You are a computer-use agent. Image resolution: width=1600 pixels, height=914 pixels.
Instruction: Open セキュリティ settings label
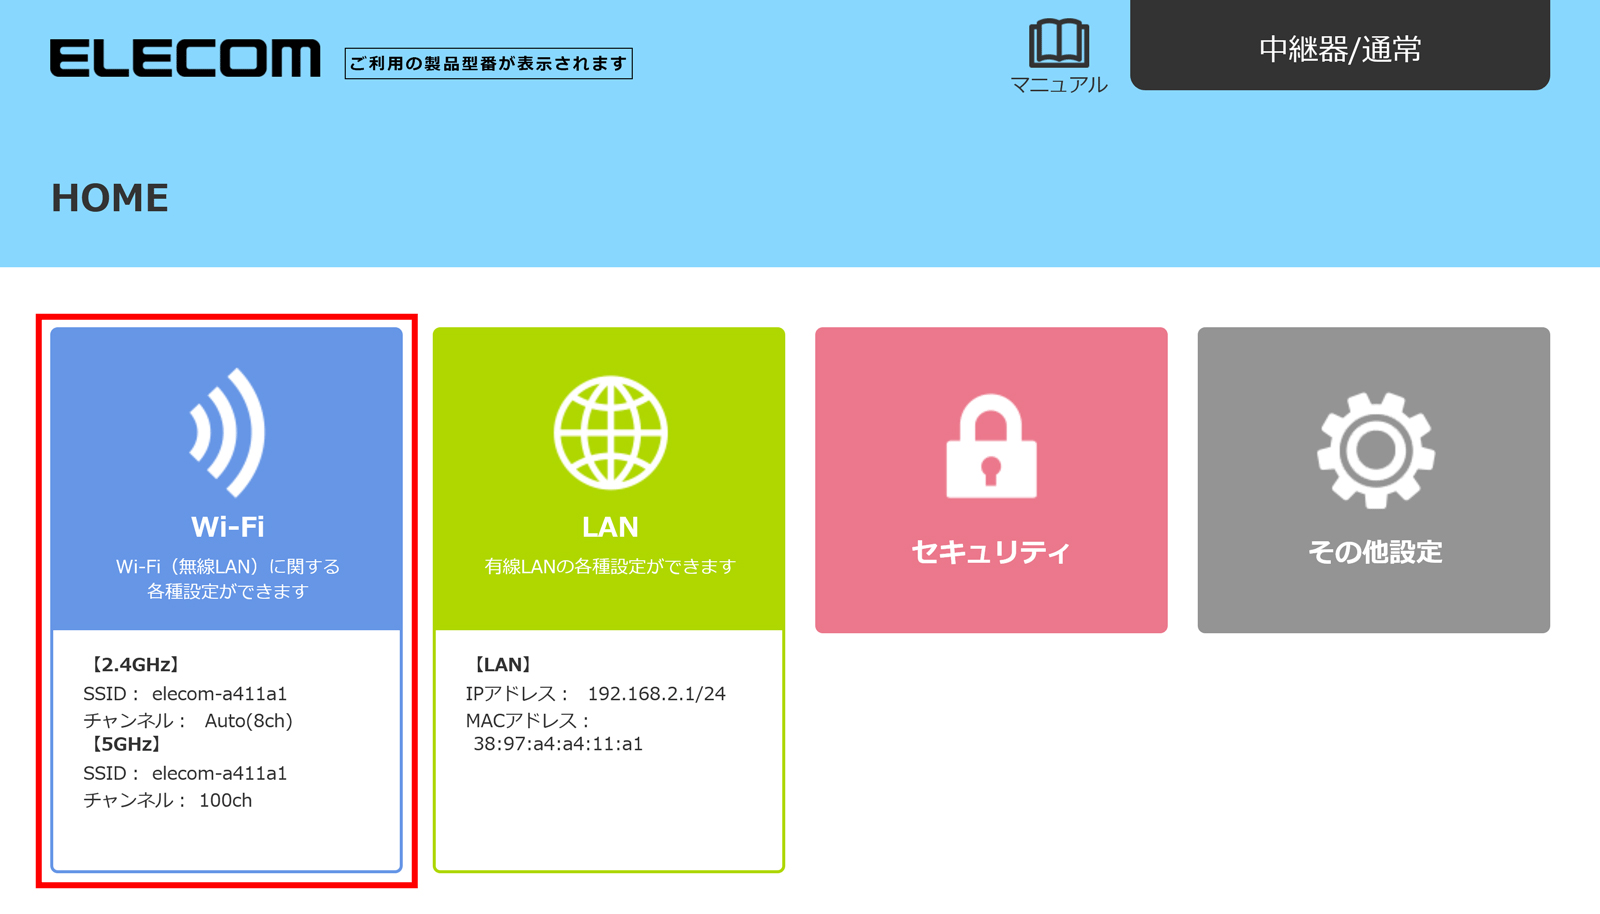[x=991, y=552]
